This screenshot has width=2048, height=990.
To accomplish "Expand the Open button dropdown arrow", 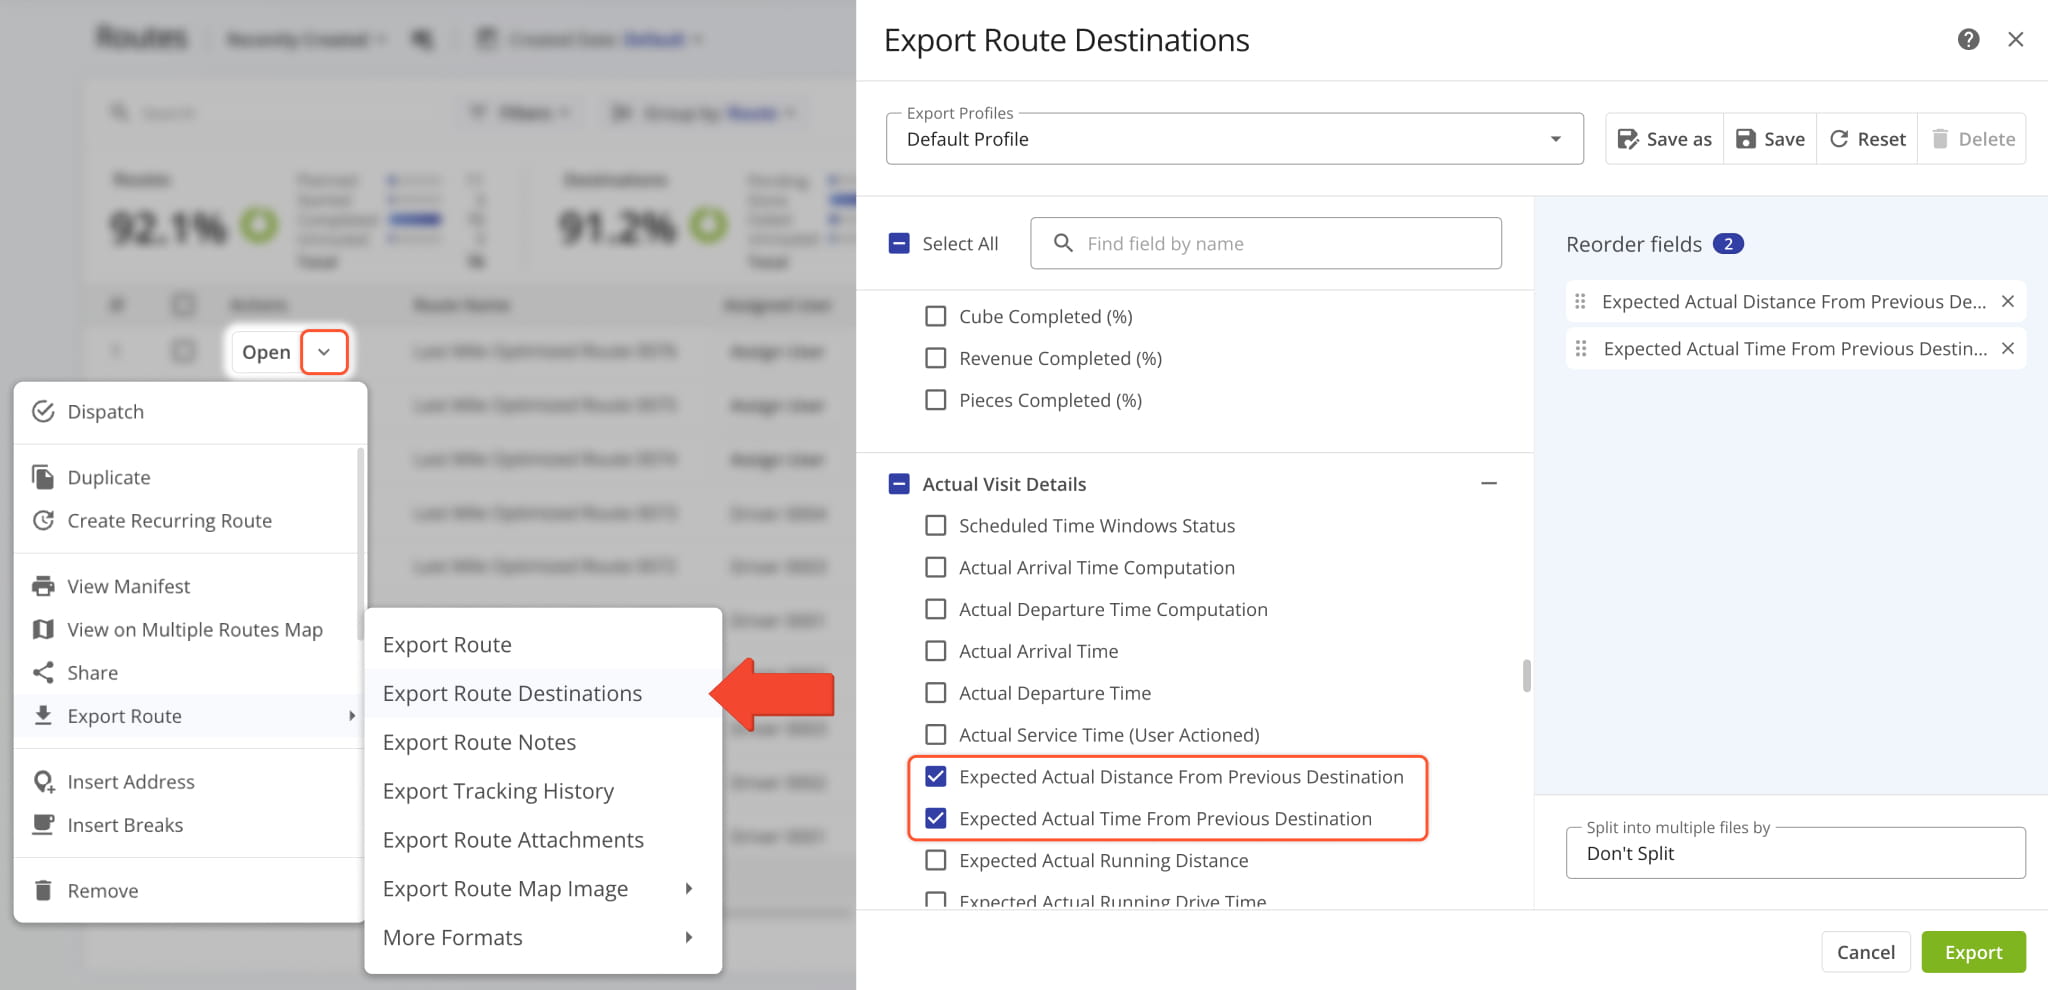I will pos(324,352).
